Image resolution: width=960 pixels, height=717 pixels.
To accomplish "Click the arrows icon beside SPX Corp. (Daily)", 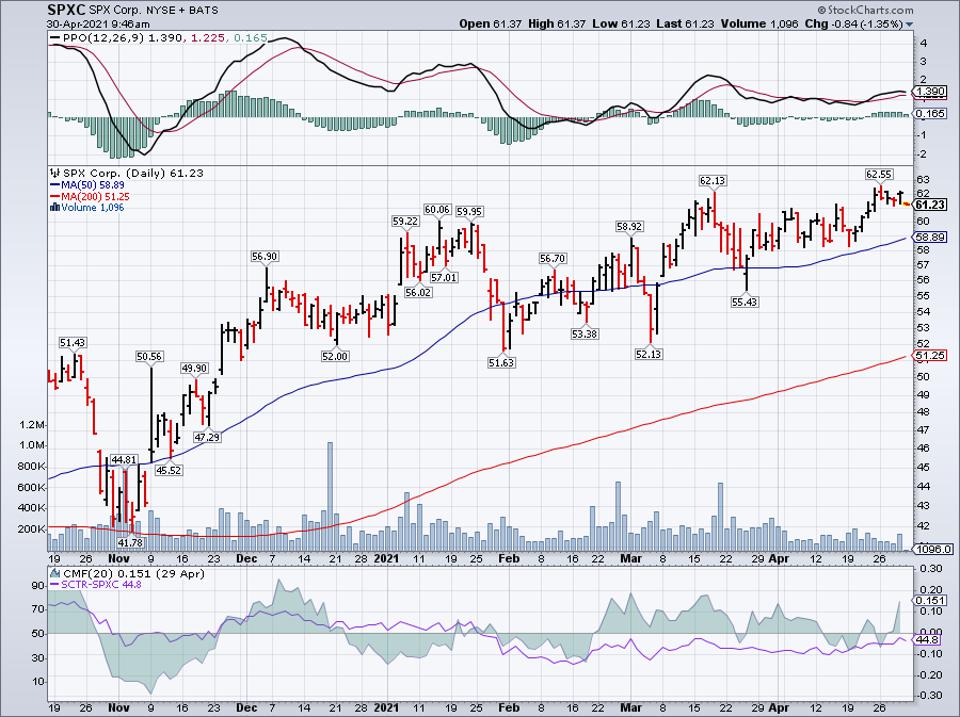I will click(x=55, y=173).
